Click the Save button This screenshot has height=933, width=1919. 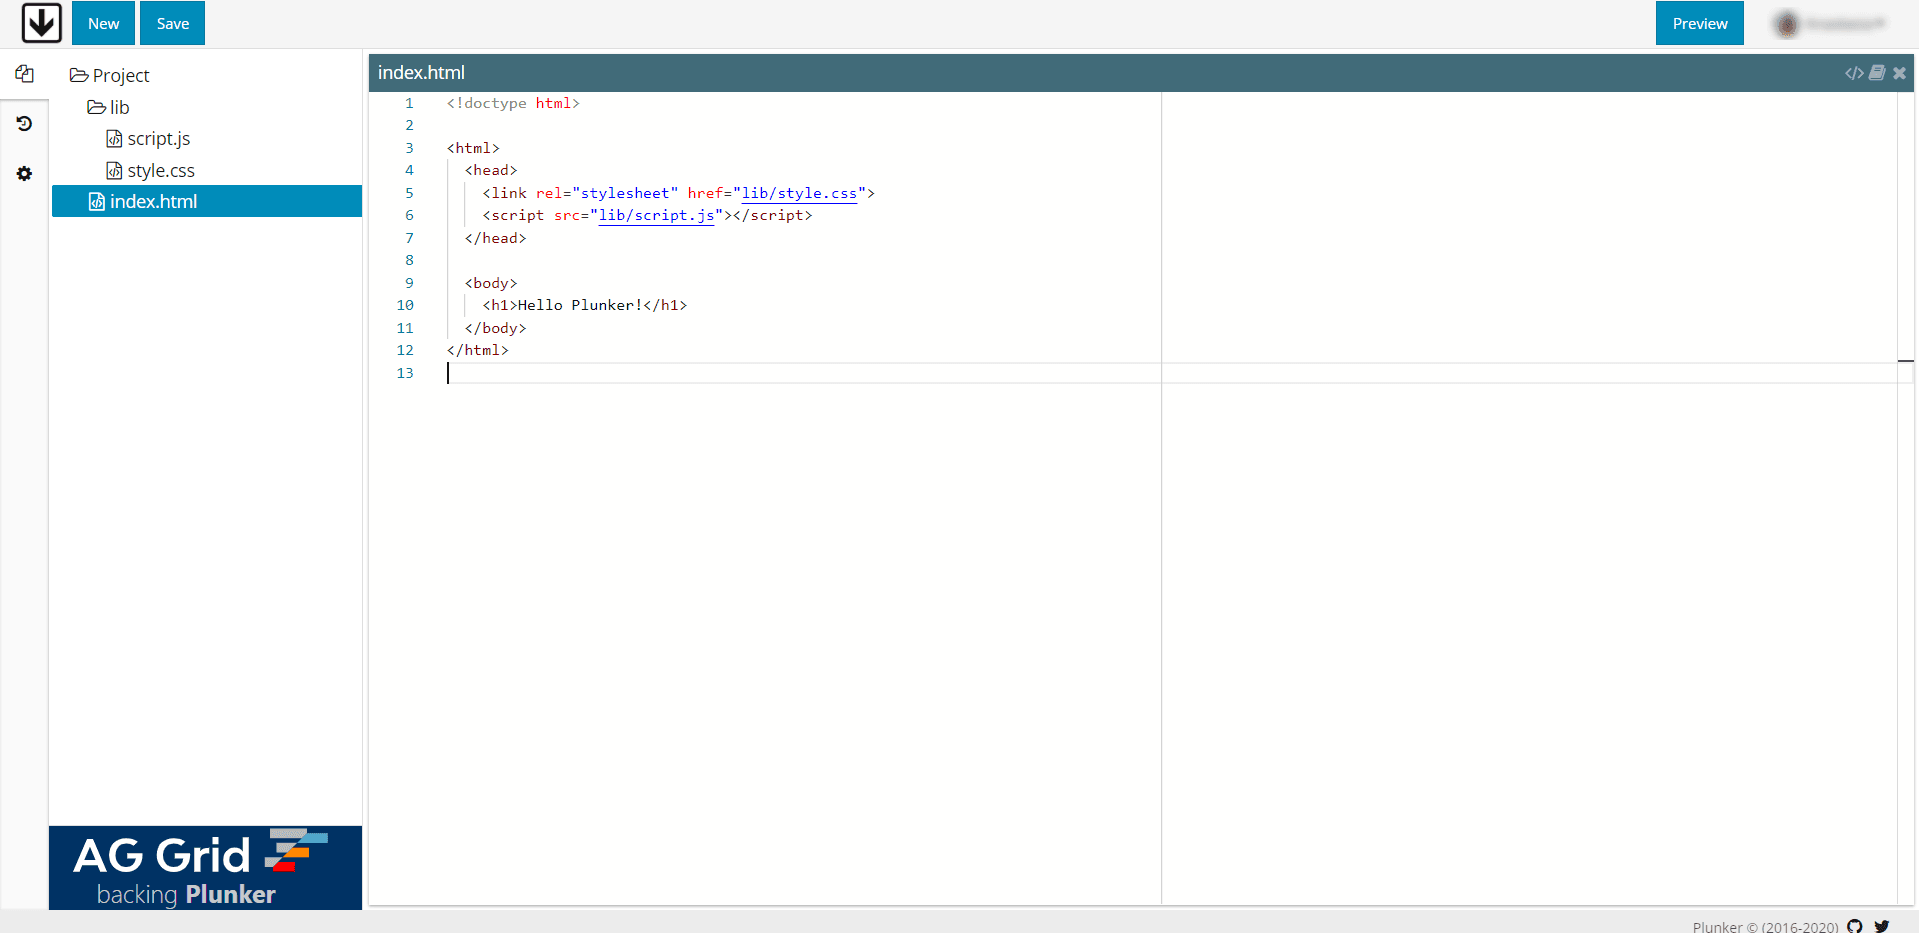coord(172,24)
